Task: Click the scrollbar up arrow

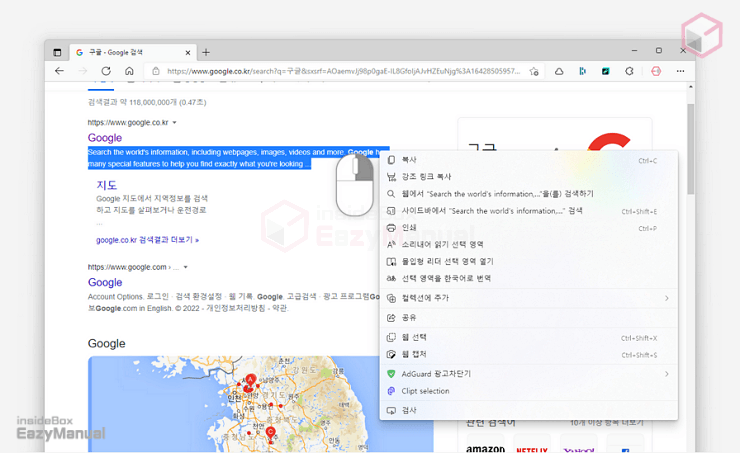Action: 690,87
